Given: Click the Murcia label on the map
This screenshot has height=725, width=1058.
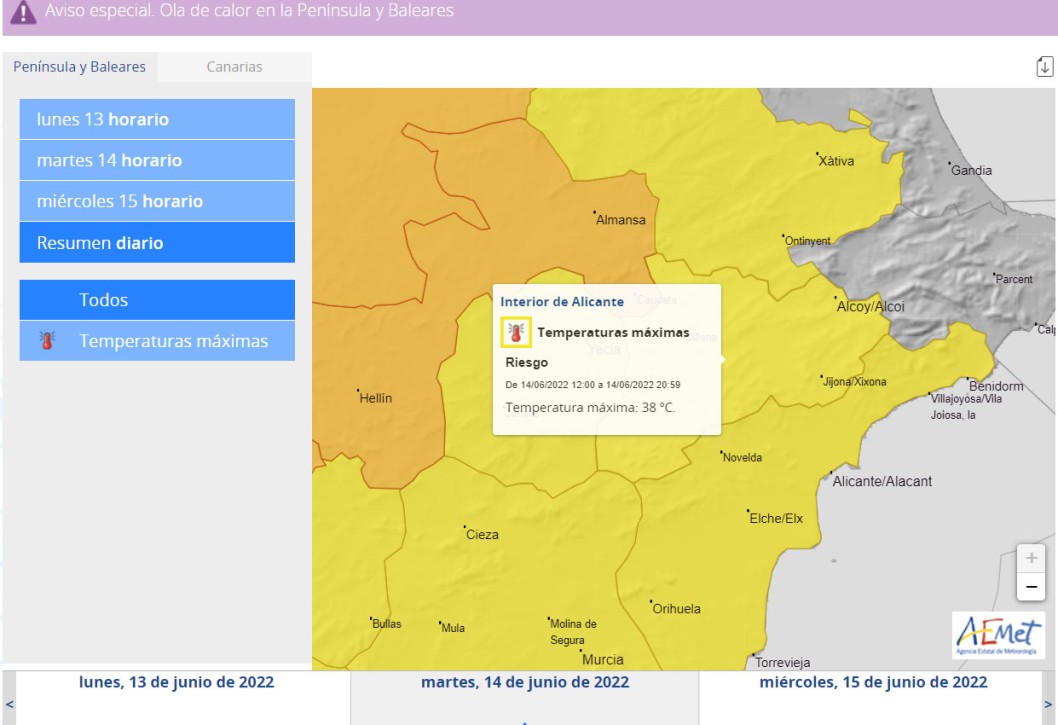Looking at the screenshot, I should [602, 660].
